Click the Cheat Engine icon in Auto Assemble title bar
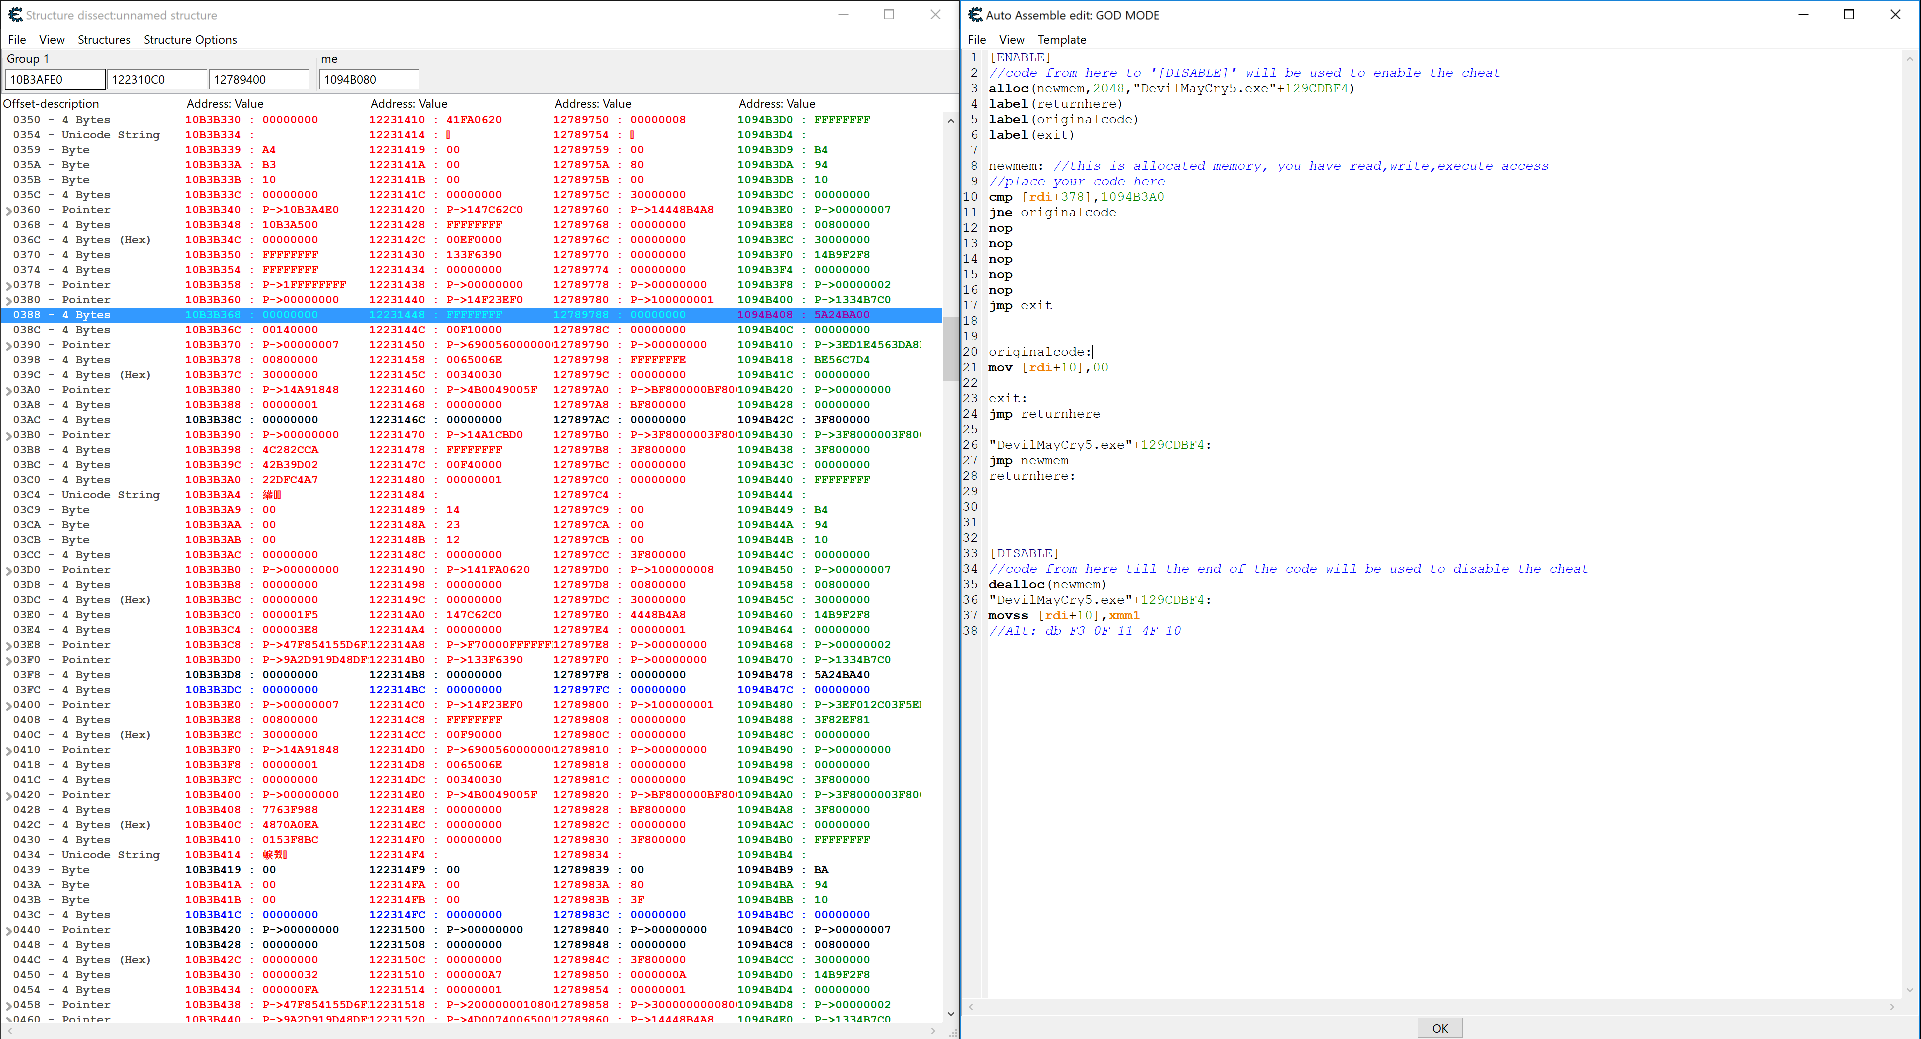Image resolution: width=1921 pixels, height=1039 pixels. click(x=975, y=15)
